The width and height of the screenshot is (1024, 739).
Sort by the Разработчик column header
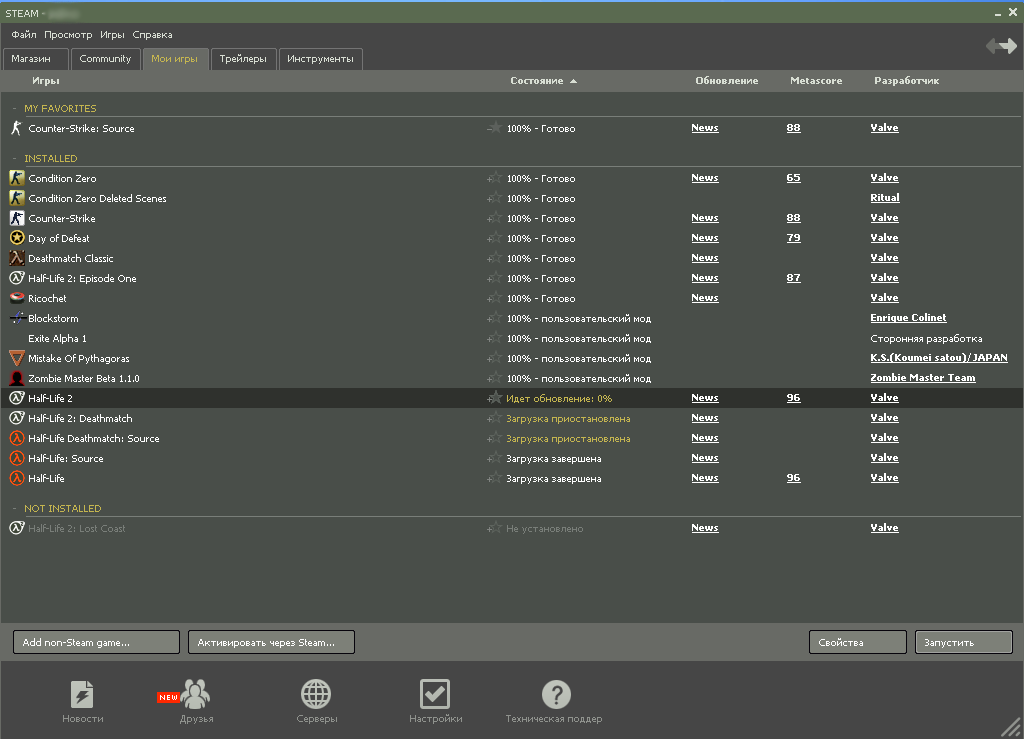click(906, 81)
